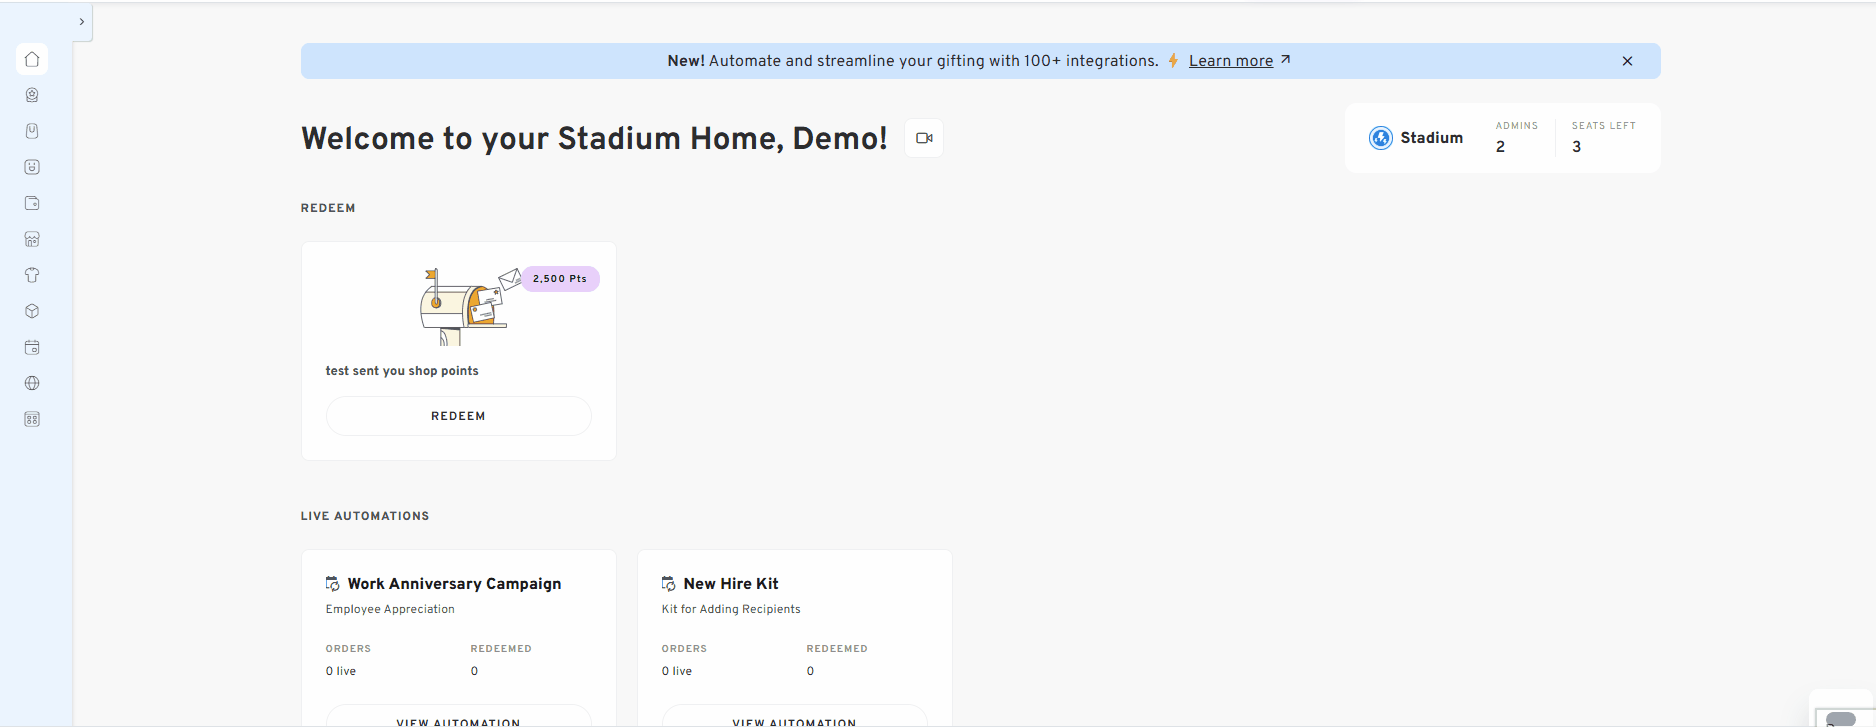Open the wallet icon in sidebar
This screenshot has width=1876, height=727.
(32, 203)
